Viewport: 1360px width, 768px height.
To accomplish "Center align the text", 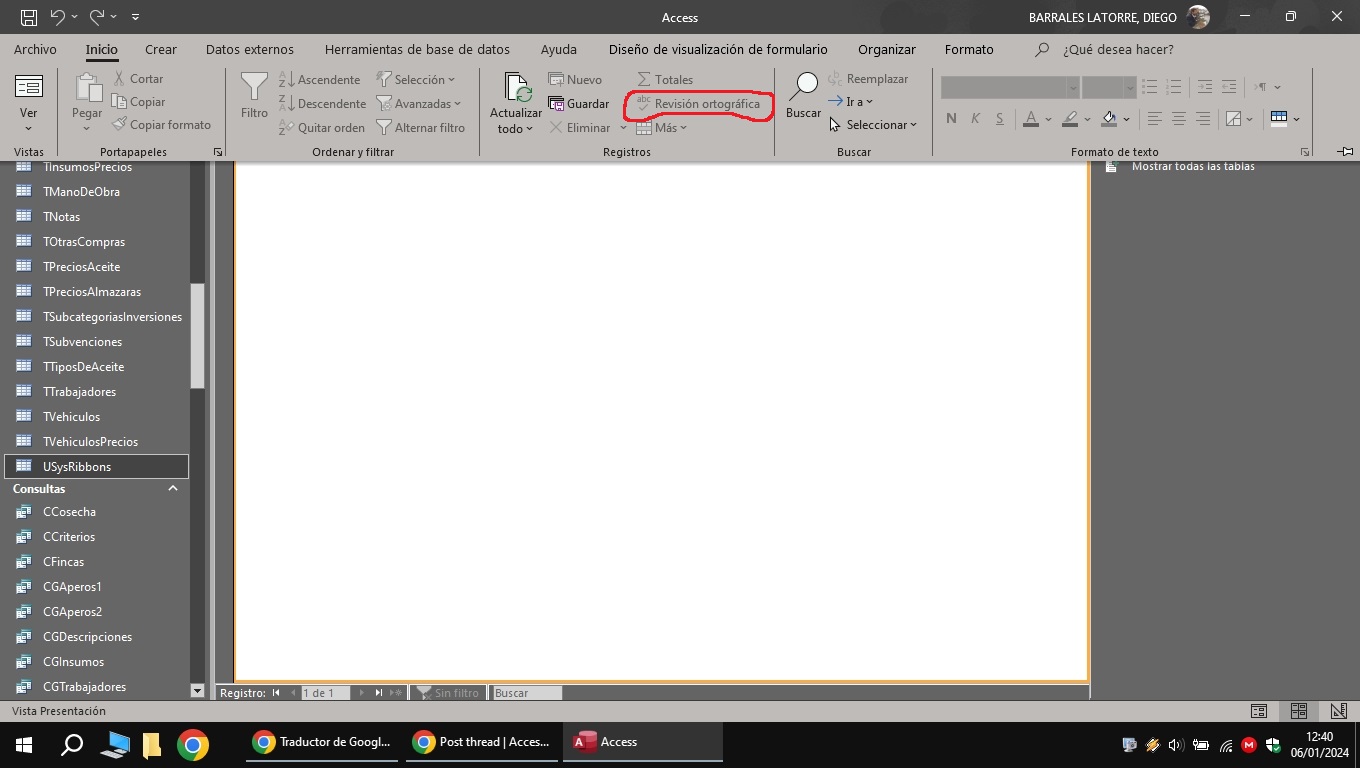I will tap(1178, 118).
